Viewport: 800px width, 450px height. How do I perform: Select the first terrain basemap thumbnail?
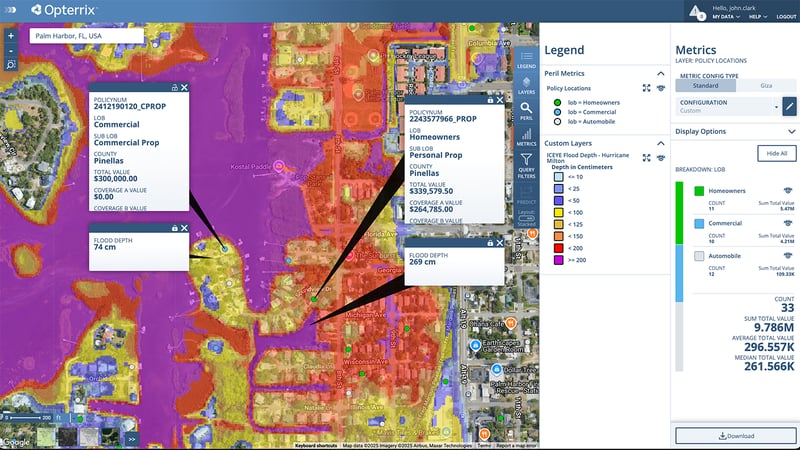[45, 437]
